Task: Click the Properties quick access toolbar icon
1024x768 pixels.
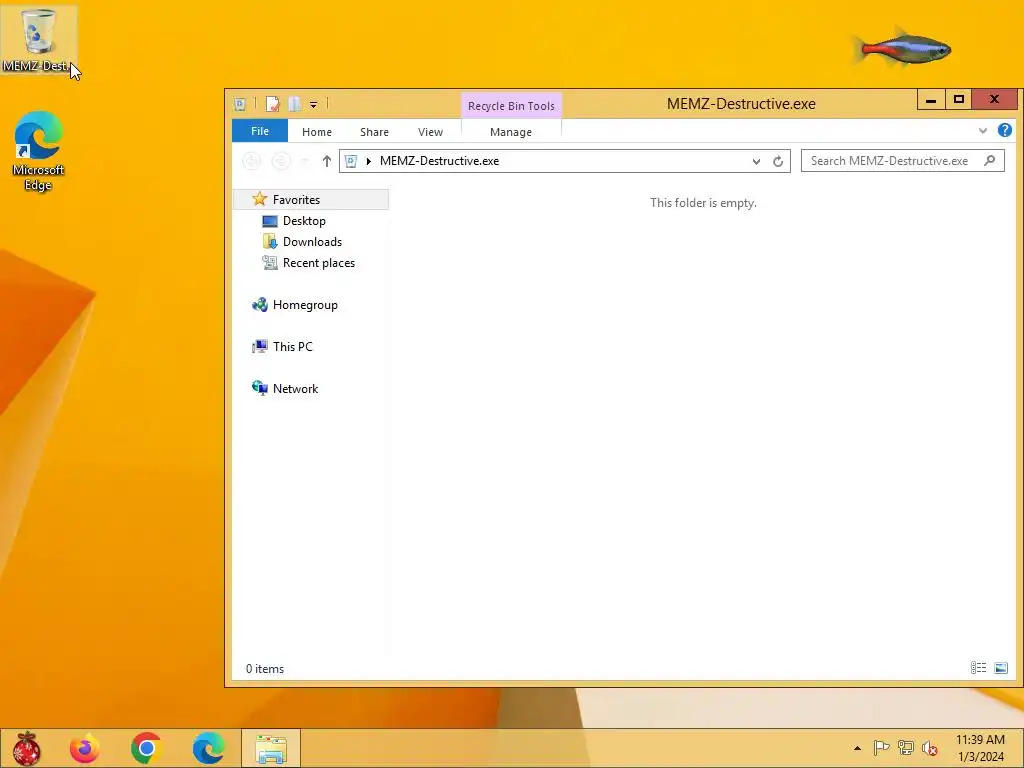Action: coord(272,104)
